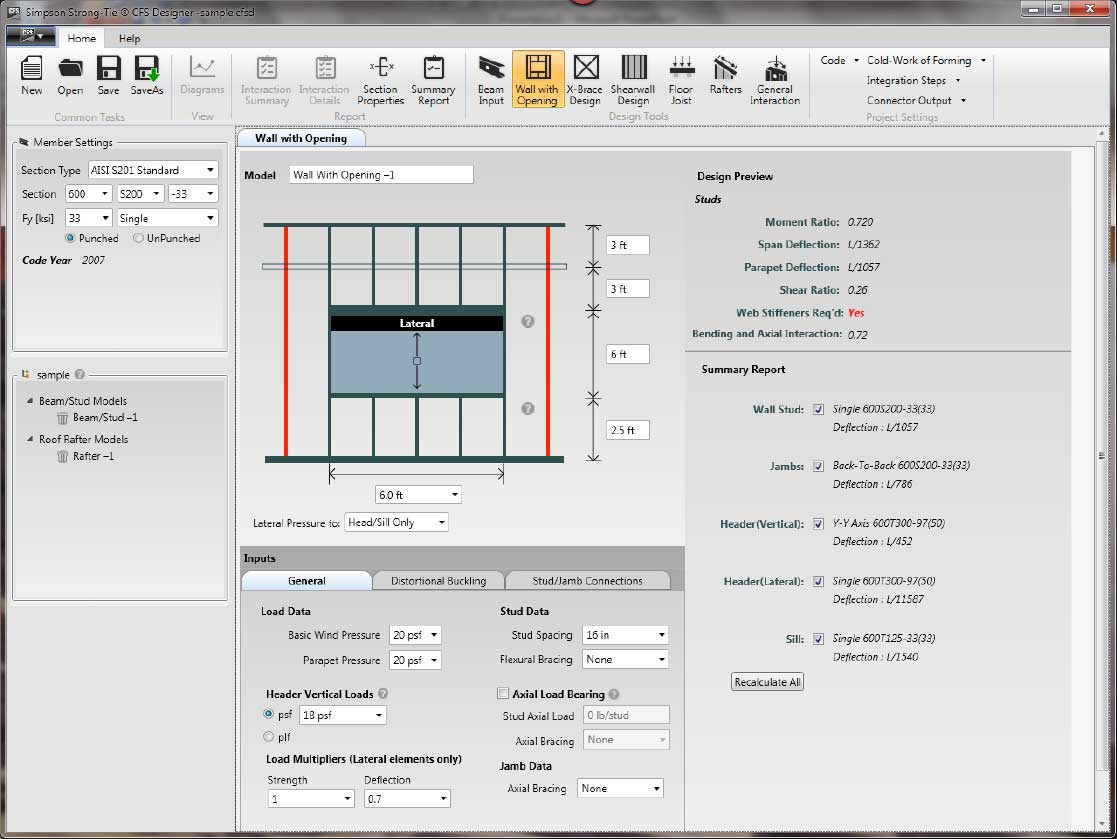1117x839 pixels.
Task: Open the Help menu
Action: [129, 38]
